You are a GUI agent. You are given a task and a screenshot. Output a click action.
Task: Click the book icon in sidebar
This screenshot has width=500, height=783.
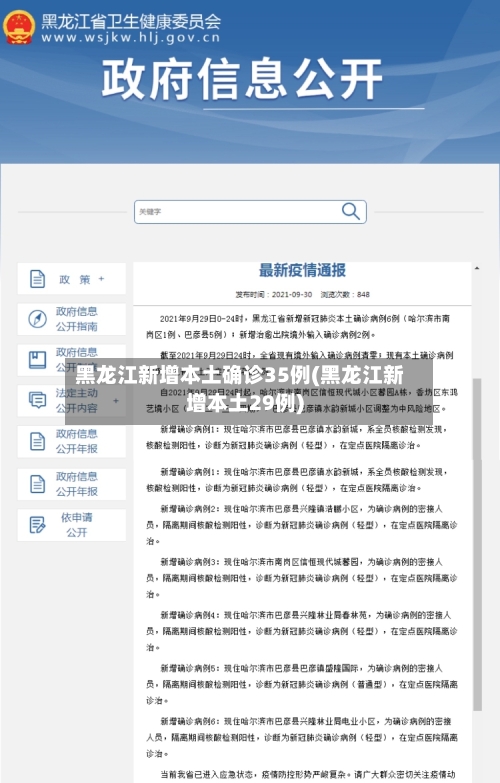click(37, 360)
